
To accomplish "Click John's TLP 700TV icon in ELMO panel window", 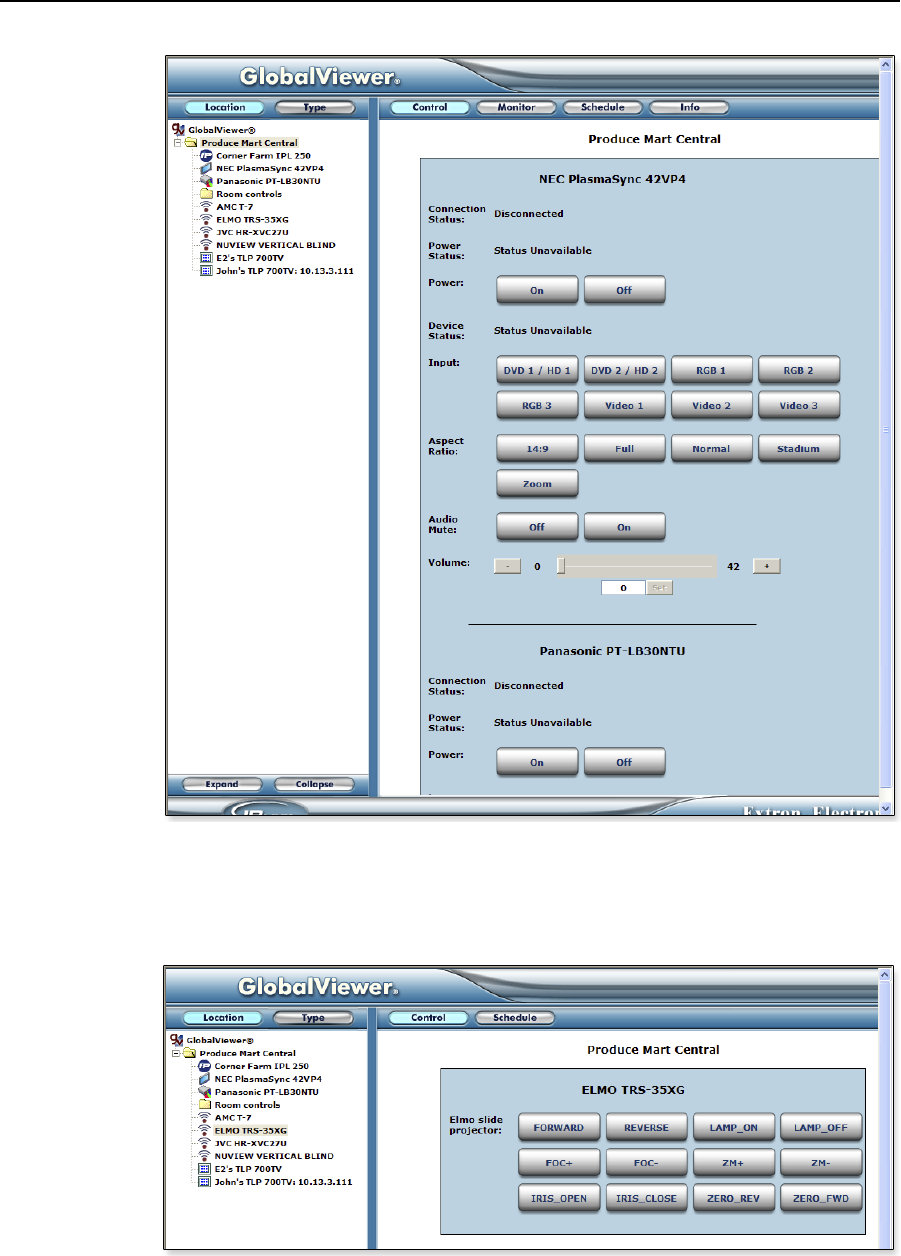I will [x=204, y=1182].
